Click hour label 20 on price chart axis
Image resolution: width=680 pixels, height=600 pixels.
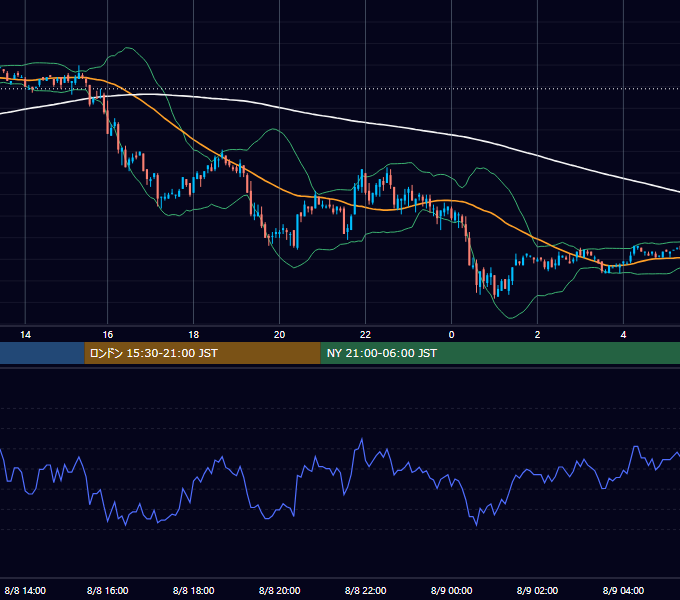279,335
